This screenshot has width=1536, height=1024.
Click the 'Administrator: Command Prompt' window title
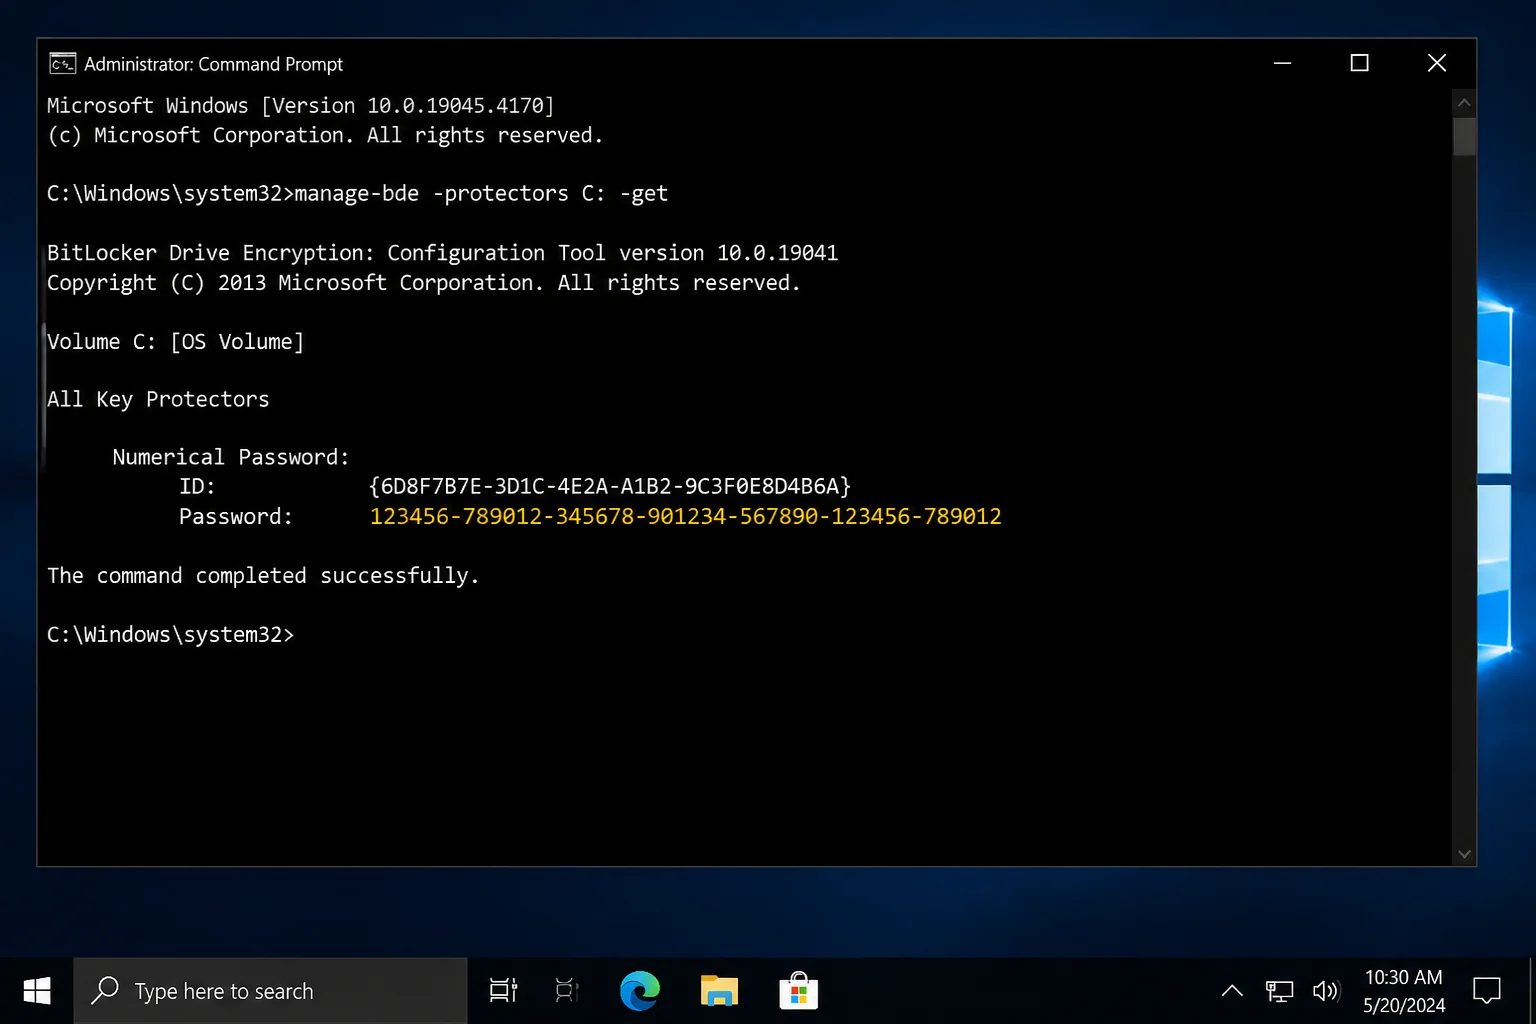(213, 64)
